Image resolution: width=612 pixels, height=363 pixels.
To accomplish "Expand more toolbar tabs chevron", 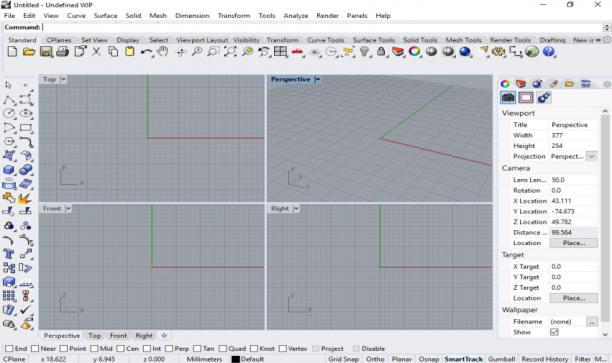I will (598, 40).
